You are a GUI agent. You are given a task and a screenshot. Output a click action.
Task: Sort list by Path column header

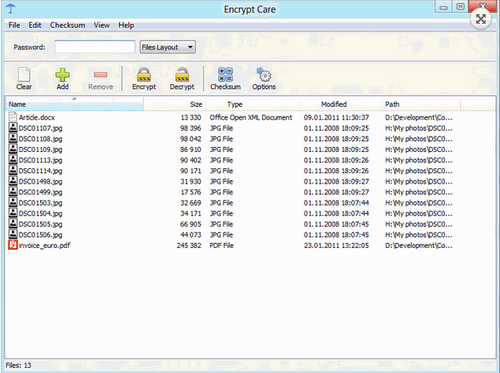tap(421, 104)
